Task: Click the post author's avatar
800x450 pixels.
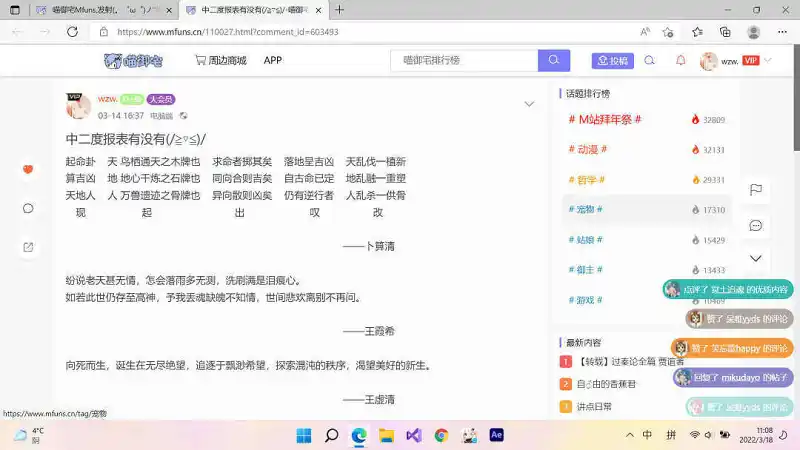Action: (78, 106)
